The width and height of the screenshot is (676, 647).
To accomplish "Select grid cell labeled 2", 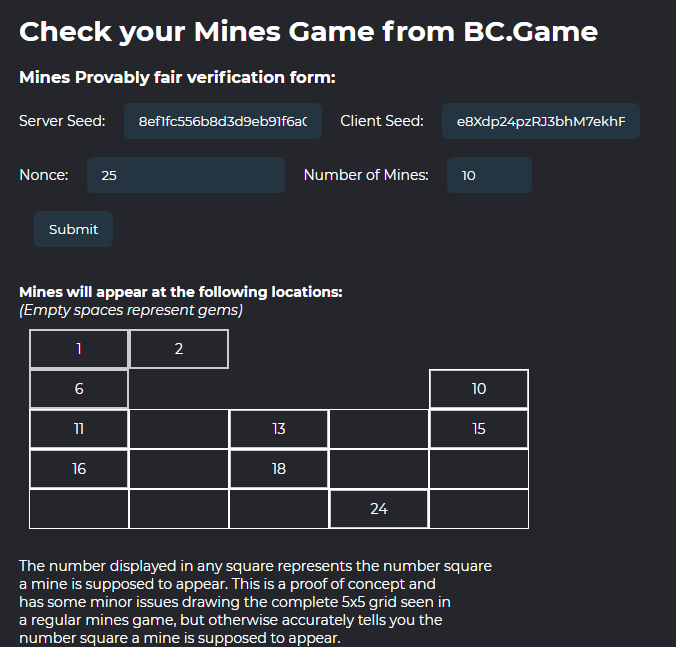I will coord(179,349).
